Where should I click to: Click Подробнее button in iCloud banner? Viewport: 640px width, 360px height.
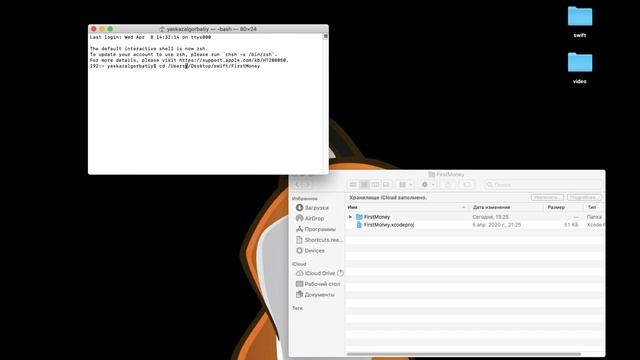coord(584,198)
